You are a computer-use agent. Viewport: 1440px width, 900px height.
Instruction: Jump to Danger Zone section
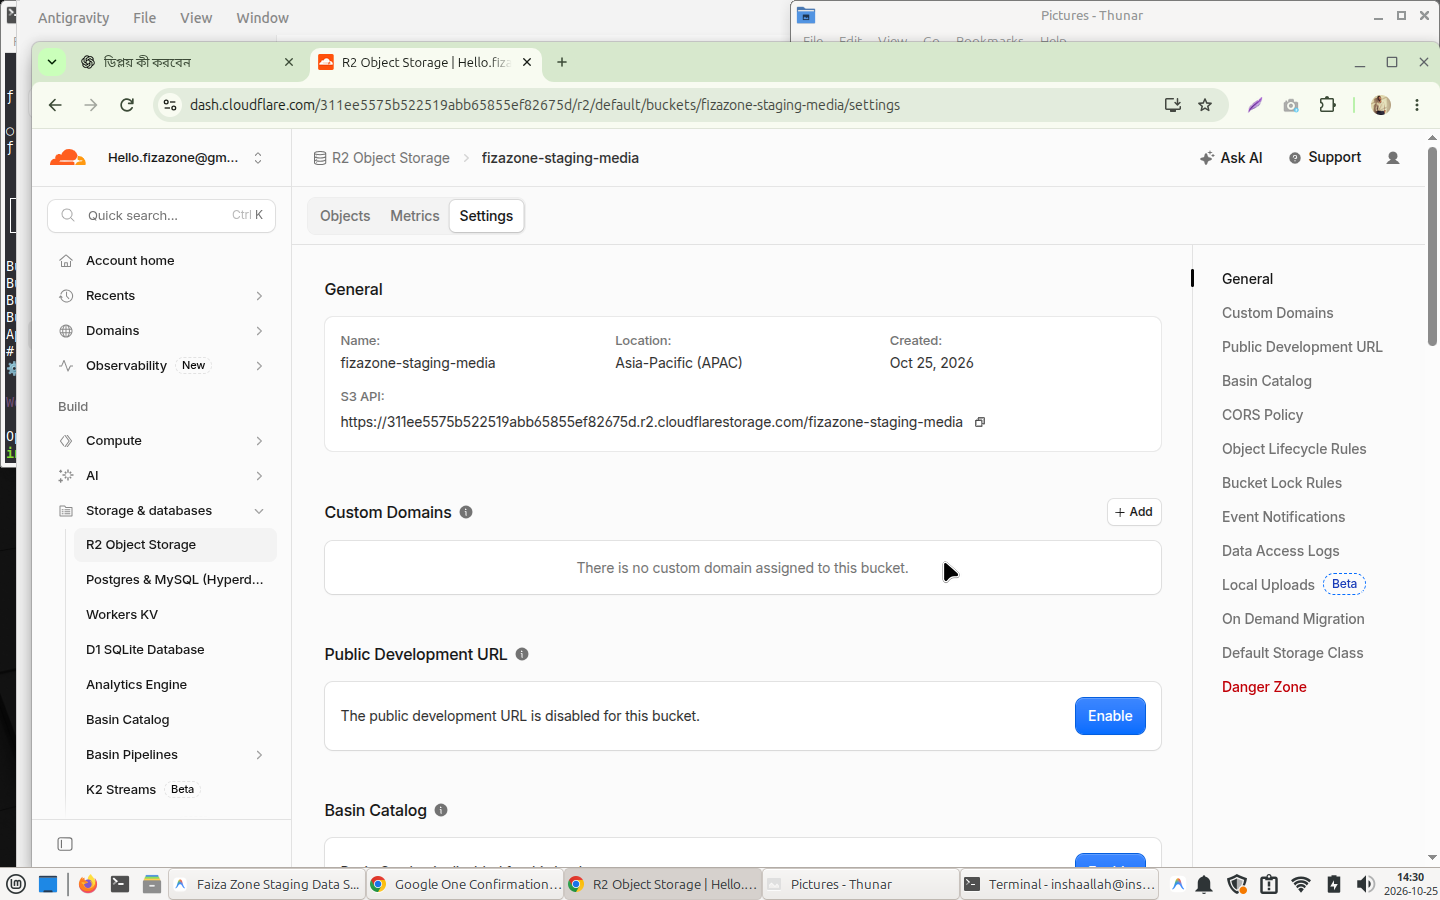tap(1264, 687)
